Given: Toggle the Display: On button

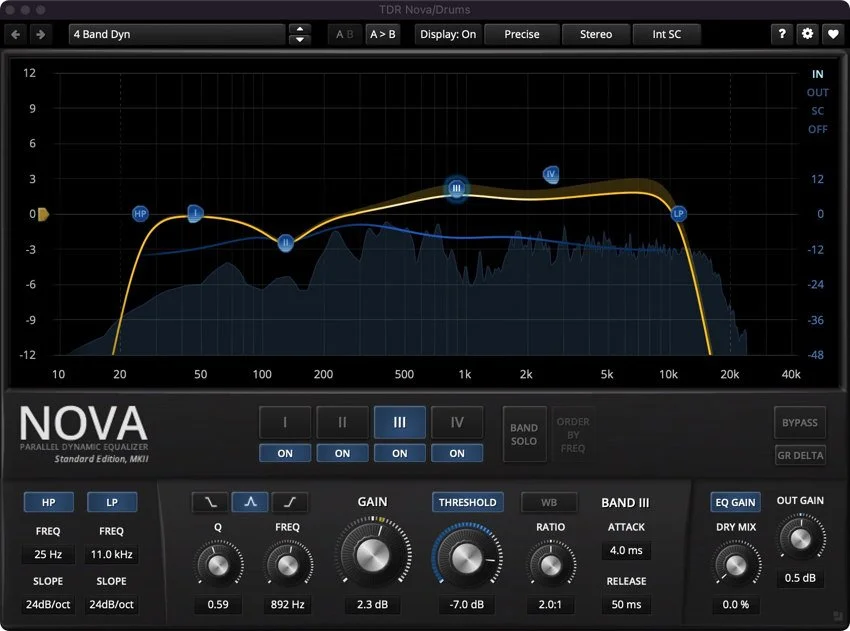Looking at the screenshot, I should click(x=448, y=35).
